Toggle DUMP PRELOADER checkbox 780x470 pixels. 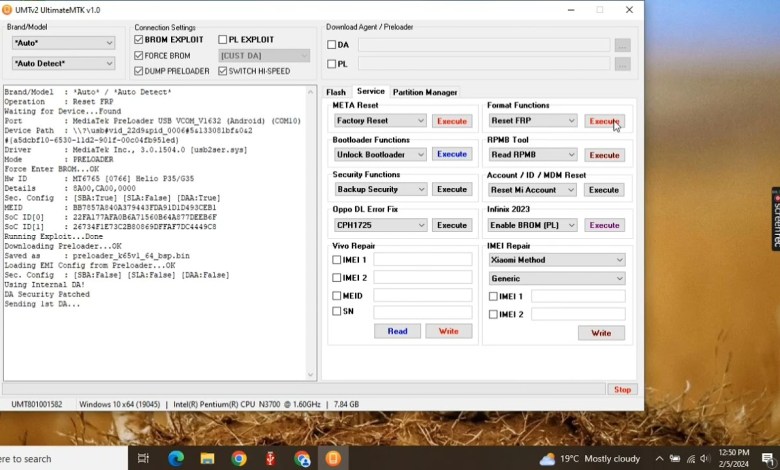click(139, 71)
